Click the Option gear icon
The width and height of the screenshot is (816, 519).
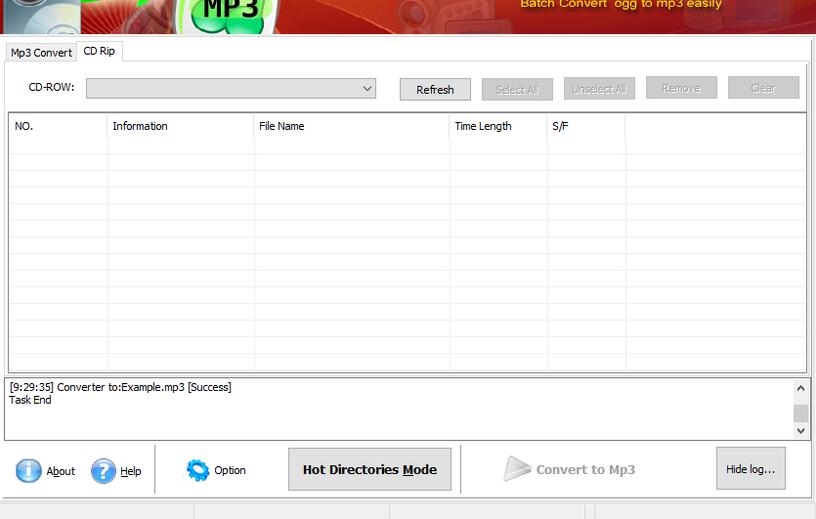(198, 470)
